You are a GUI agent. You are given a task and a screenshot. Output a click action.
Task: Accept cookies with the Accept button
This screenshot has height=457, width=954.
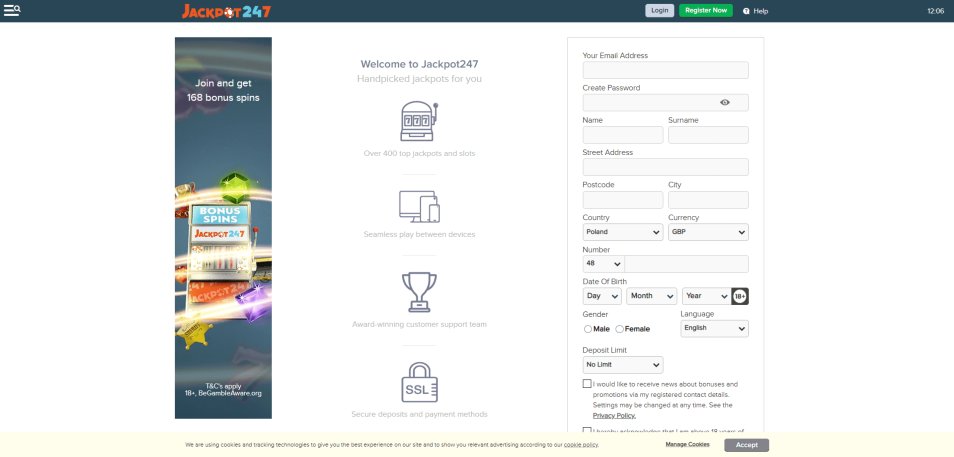[747, 445]
